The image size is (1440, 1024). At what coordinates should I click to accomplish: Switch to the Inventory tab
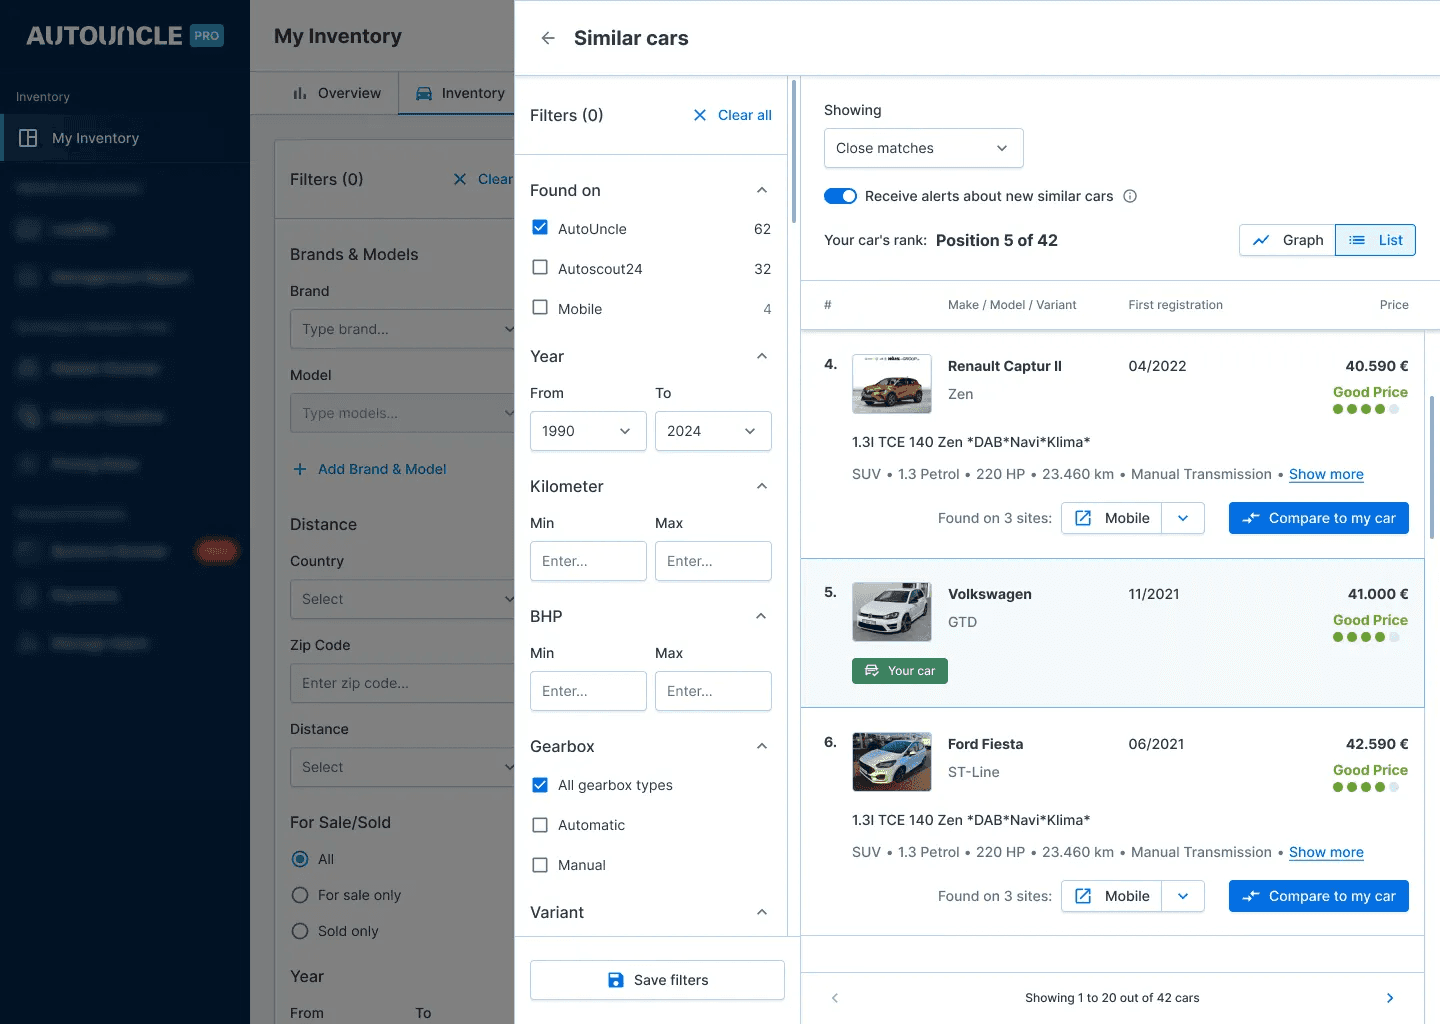click(458, 93)
